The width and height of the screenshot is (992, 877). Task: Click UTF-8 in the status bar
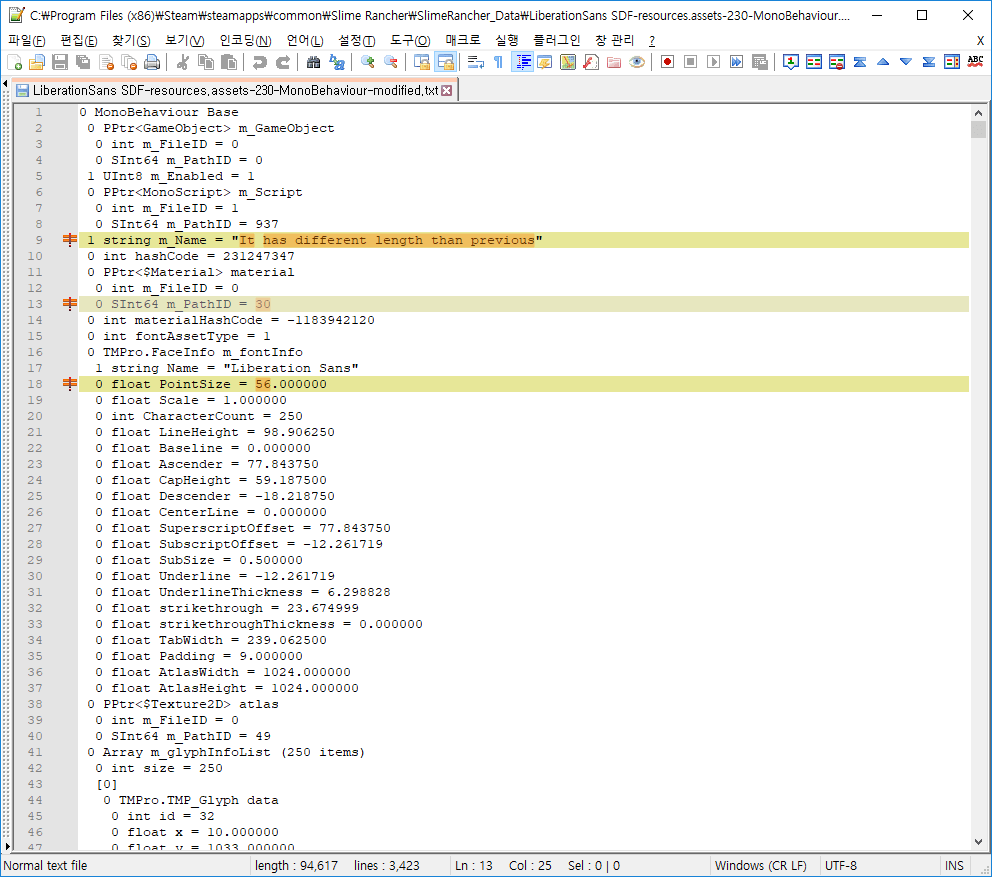tap(838, 865)
